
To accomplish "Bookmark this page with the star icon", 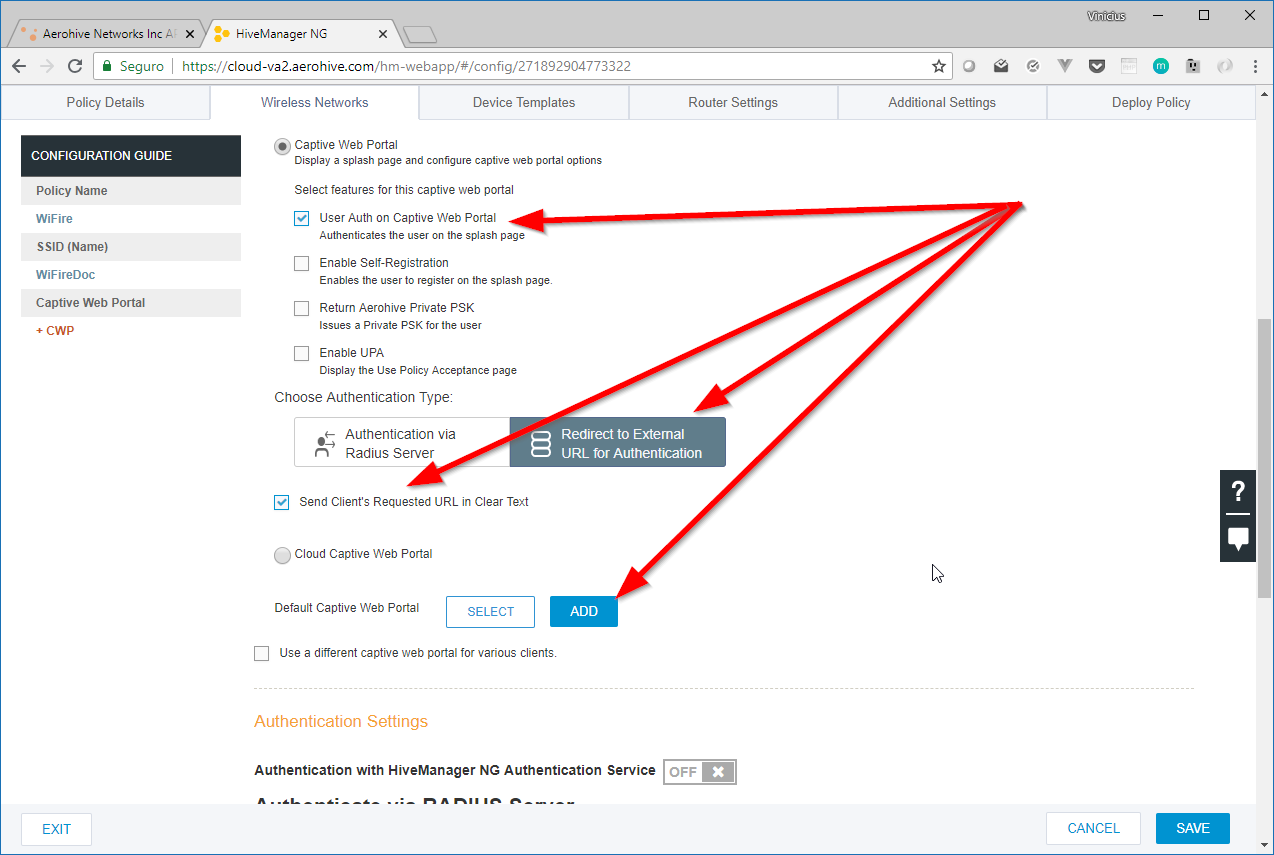I will point(938,66).
